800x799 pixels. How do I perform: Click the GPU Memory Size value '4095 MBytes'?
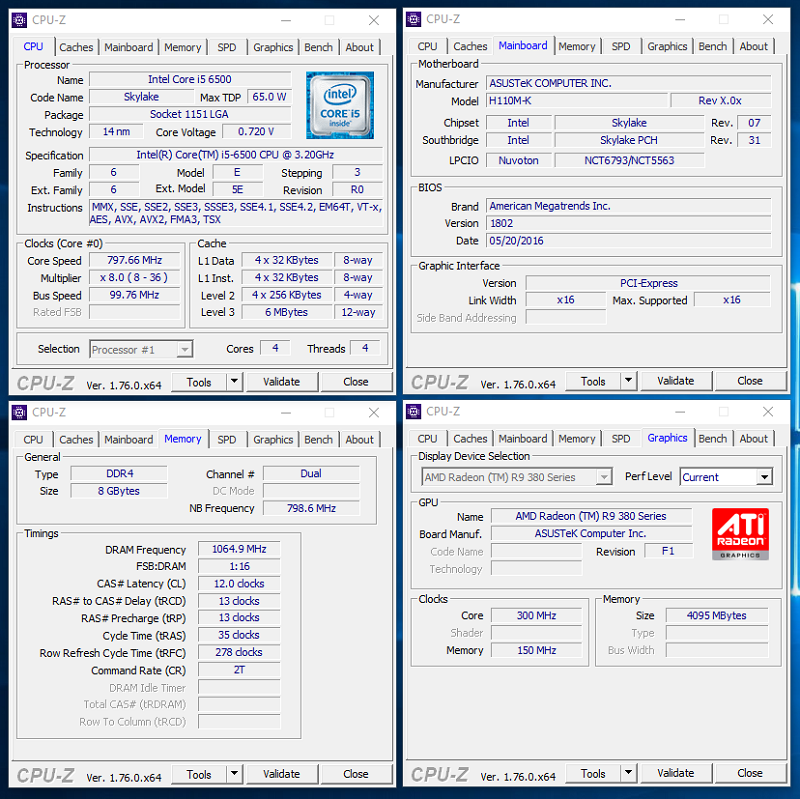(717, 616)
